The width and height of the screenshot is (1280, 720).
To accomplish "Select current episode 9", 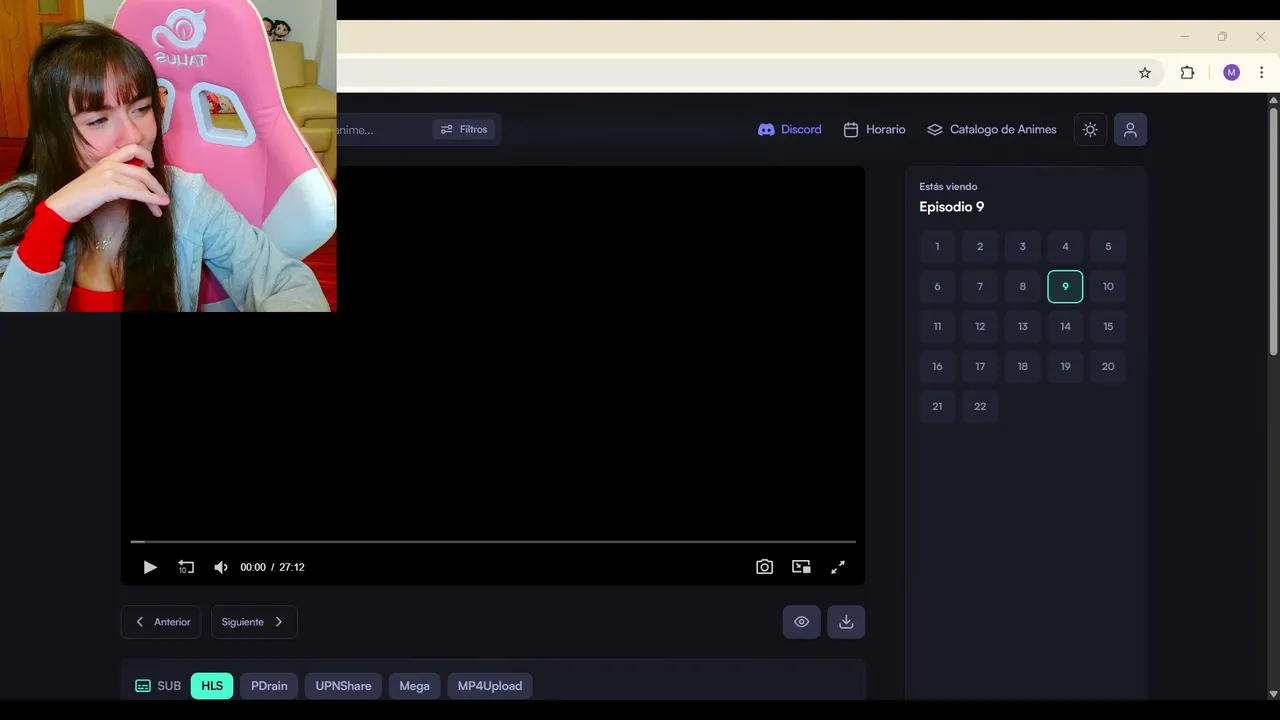I will (x=1065, y=286).
